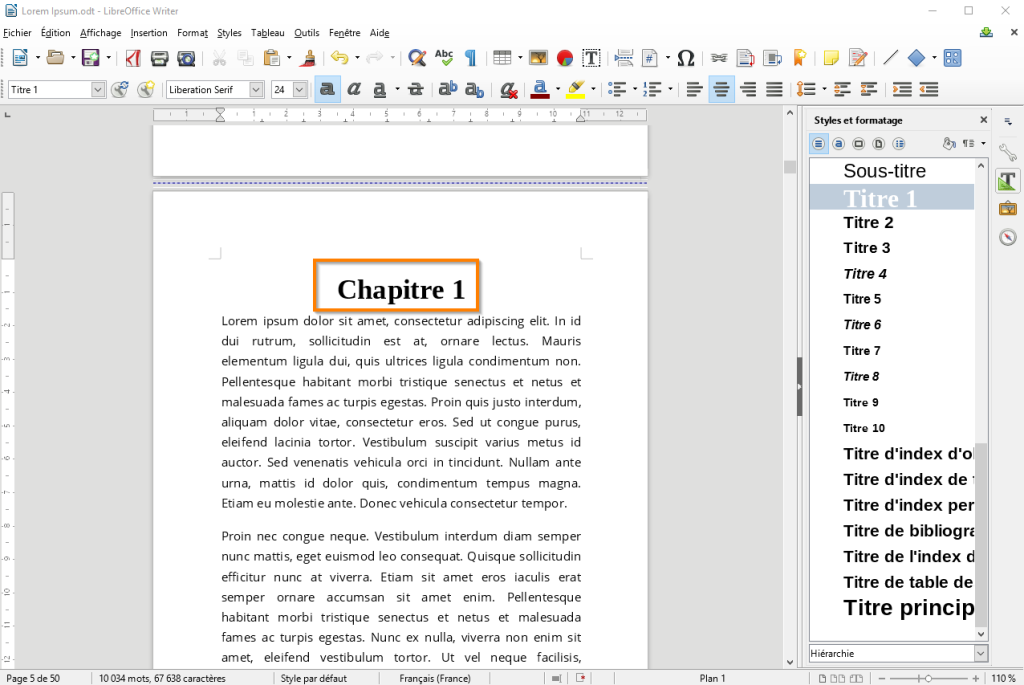
Task: Click word count in status bar
Action: [x=163, y=678]
